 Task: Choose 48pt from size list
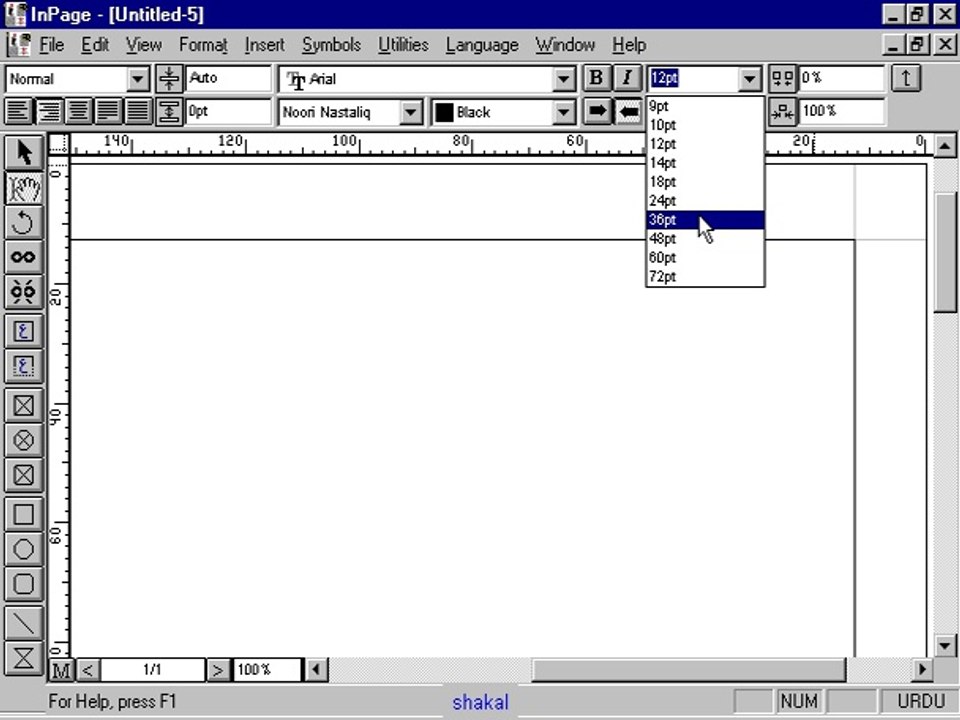(705, 239)
